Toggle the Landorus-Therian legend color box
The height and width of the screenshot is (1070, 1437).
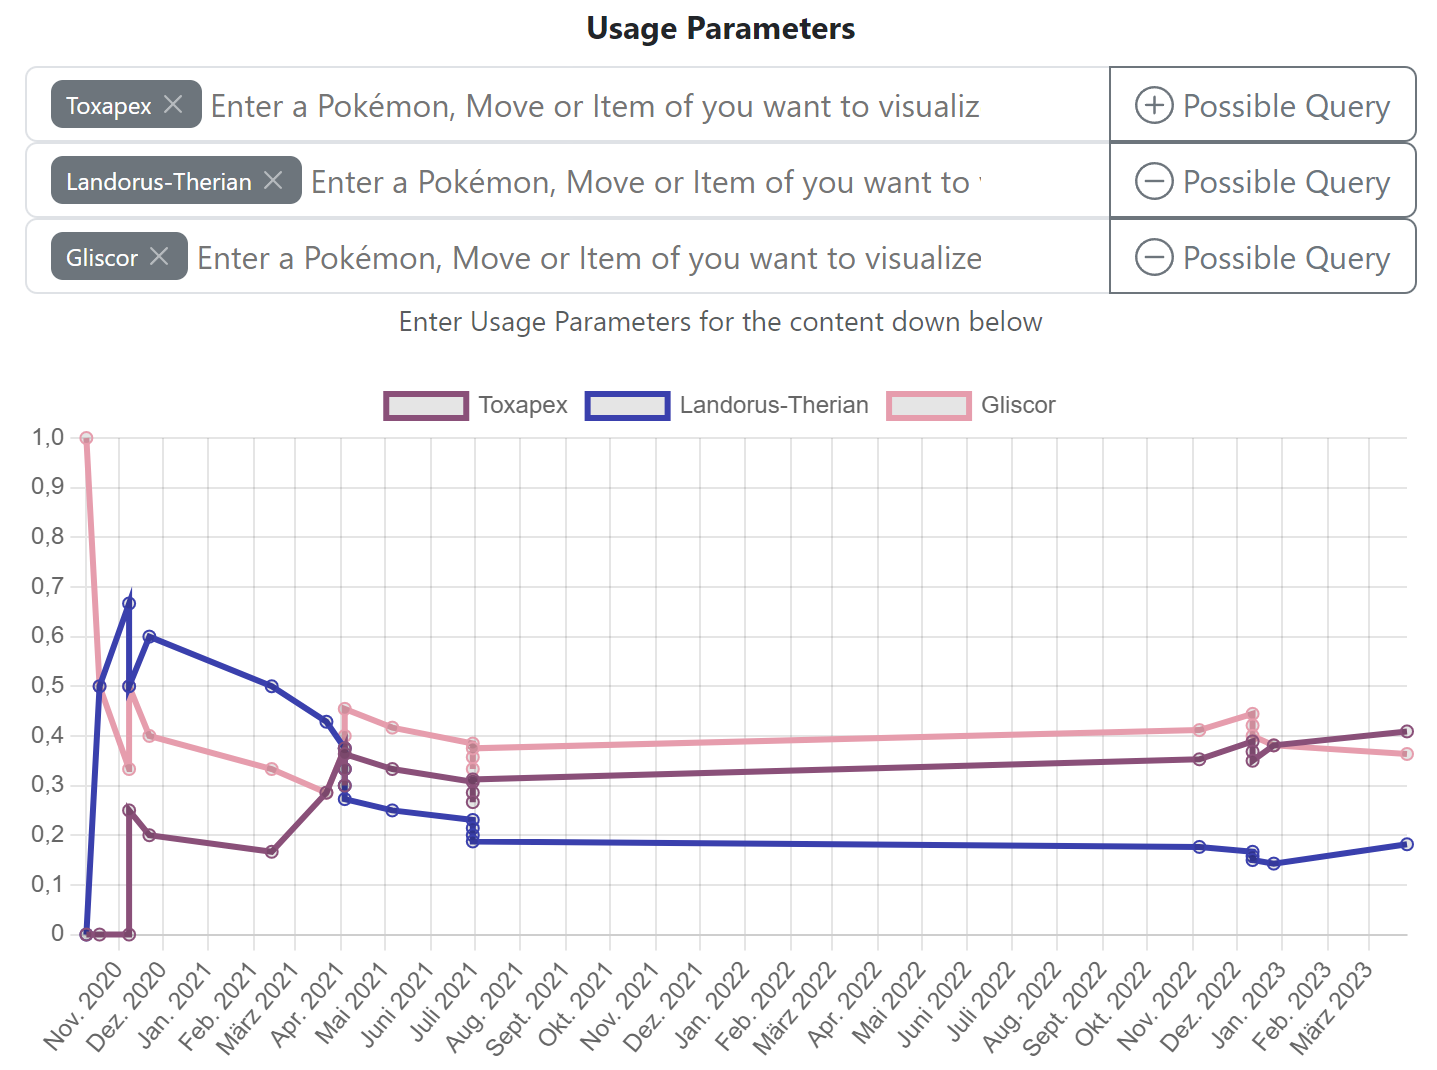tap(627, 405)
